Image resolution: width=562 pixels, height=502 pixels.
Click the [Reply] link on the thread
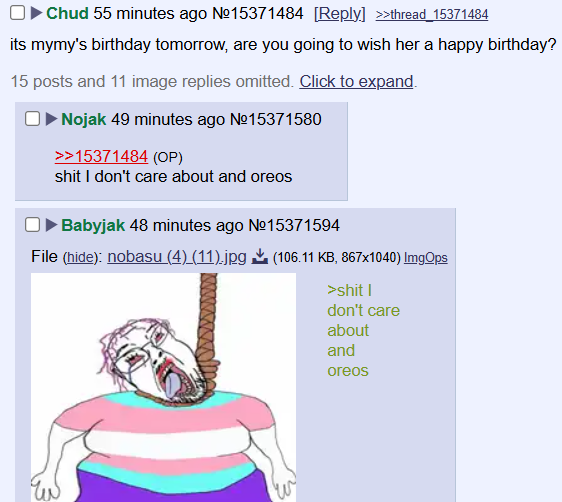[x=340, y=14]
